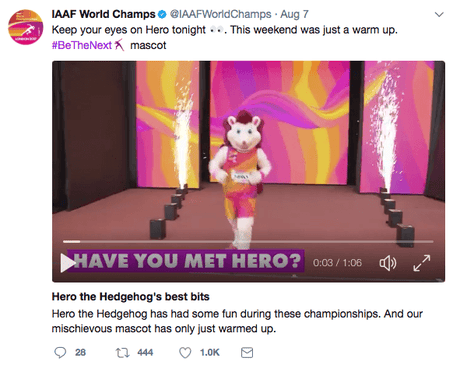Seek on the video progress bar
The width and height of the screenshot is (453, 365).
[248, 241]
